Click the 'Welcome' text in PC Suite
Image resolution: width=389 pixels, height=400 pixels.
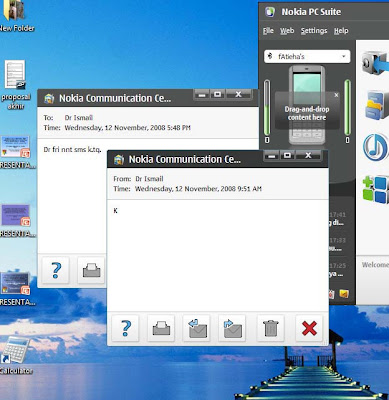tap(375, 265)
